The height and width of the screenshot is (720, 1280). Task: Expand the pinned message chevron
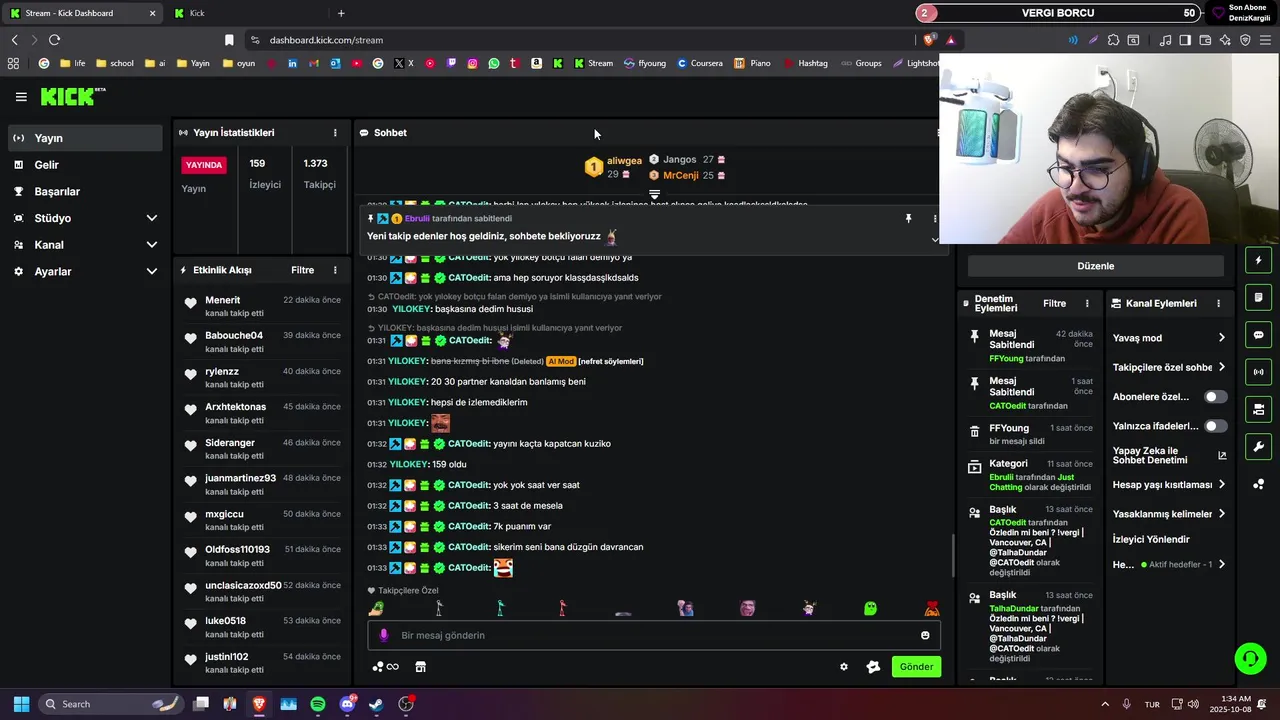tap(935, 240)
